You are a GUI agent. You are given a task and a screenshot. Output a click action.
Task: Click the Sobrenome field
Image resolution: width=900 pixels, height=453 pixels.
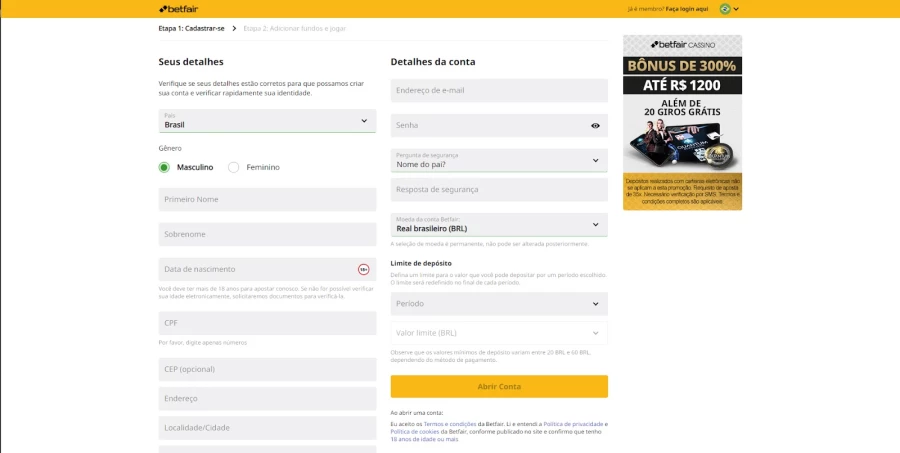(267, 234)
